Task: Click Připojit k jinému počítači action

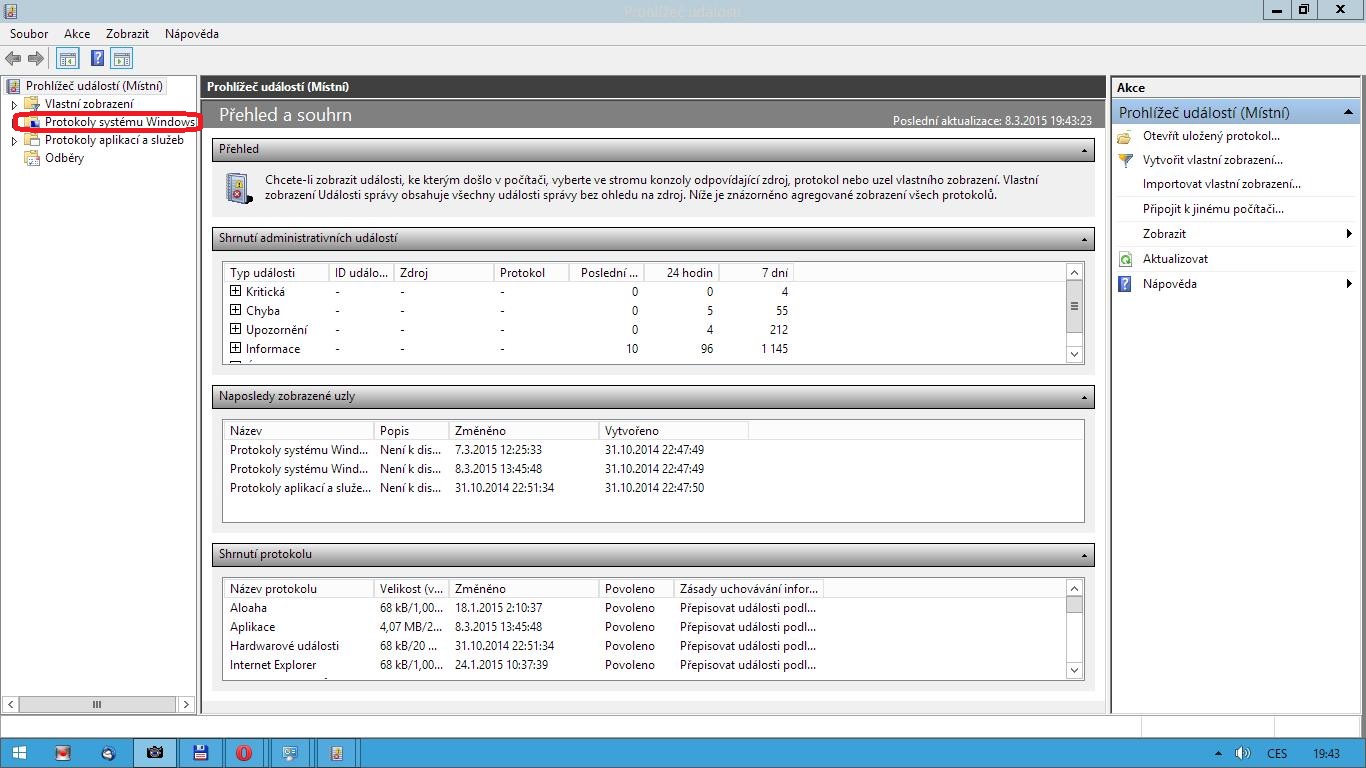Action: tap(1213, 209)
